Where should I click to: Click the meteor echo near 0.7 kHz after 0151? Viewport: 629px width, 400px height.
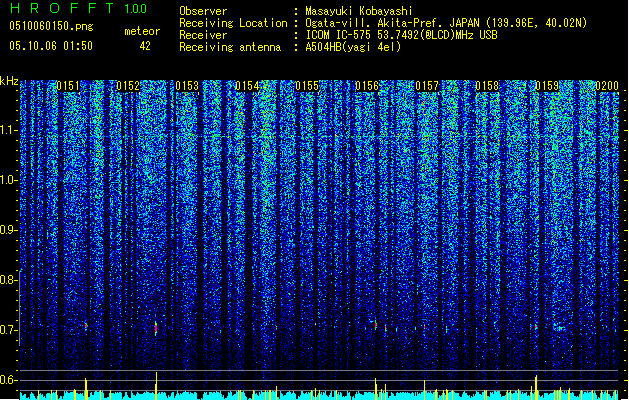click(x=86, y=325)
